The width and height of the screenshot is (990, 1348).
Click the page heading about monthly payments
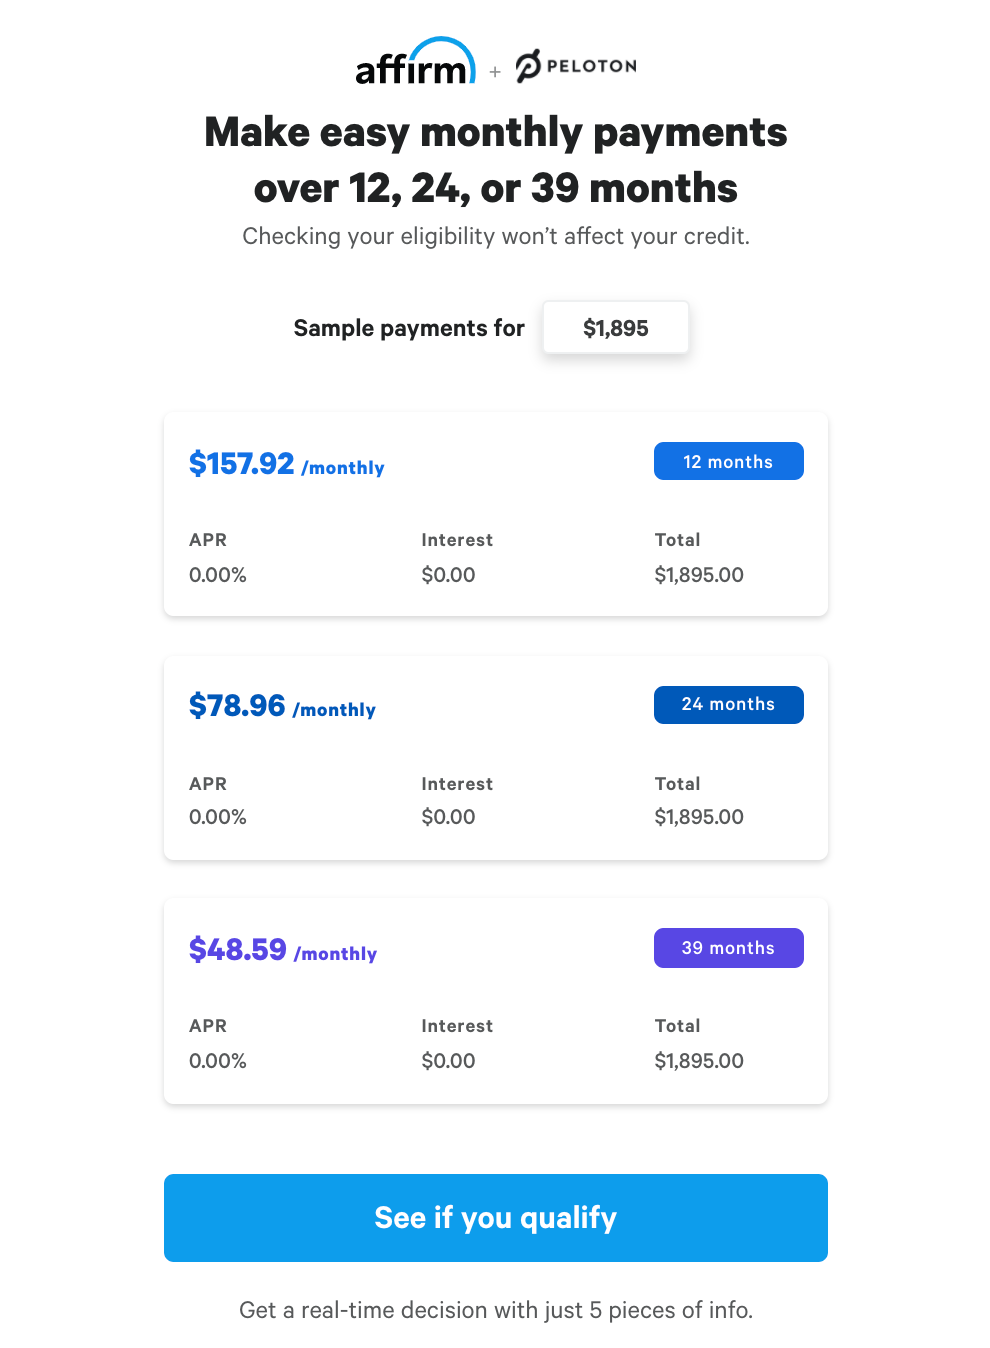(x=495, y=159)
